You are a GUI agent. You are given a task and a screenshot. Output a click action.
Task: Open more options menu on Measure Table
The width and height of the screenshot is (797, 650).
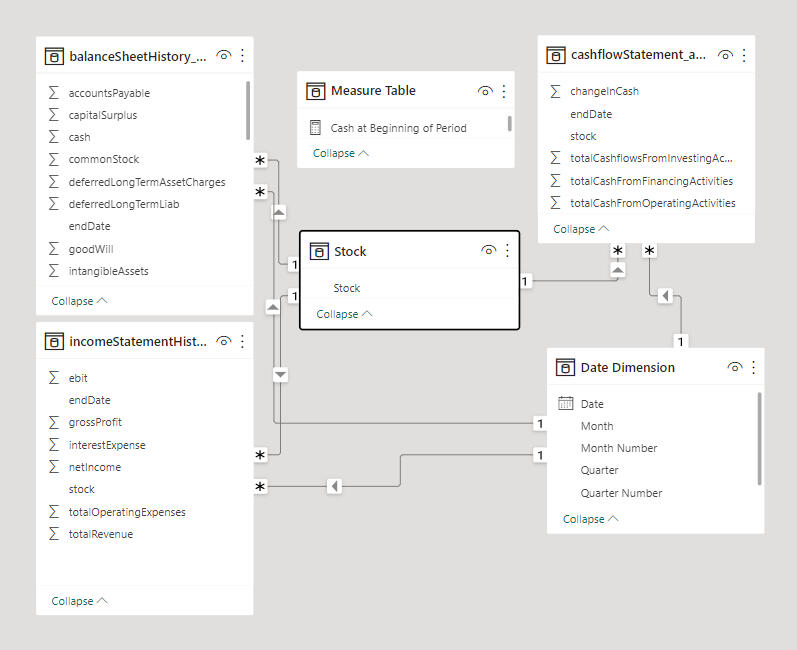504,91
